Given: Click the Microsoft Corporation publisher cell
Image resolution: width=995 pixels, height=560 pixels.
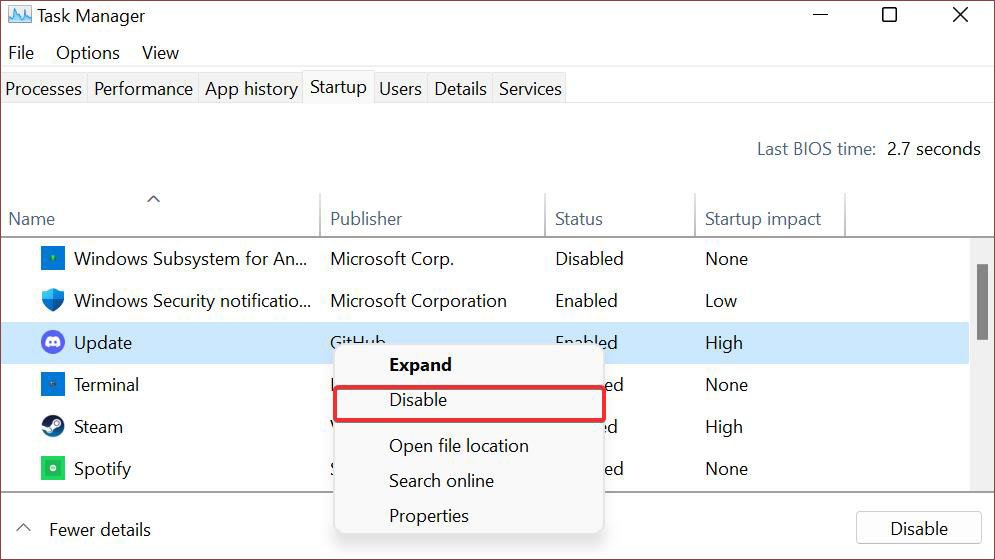Looking at the screenshot, I should [x=418, y=301].
